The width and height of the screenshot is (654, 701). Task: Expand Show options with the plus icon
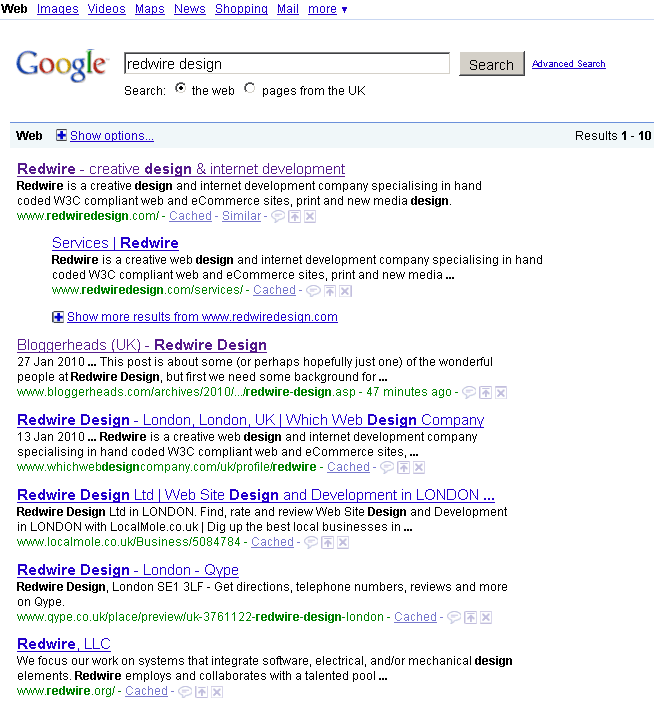point(61,136)
